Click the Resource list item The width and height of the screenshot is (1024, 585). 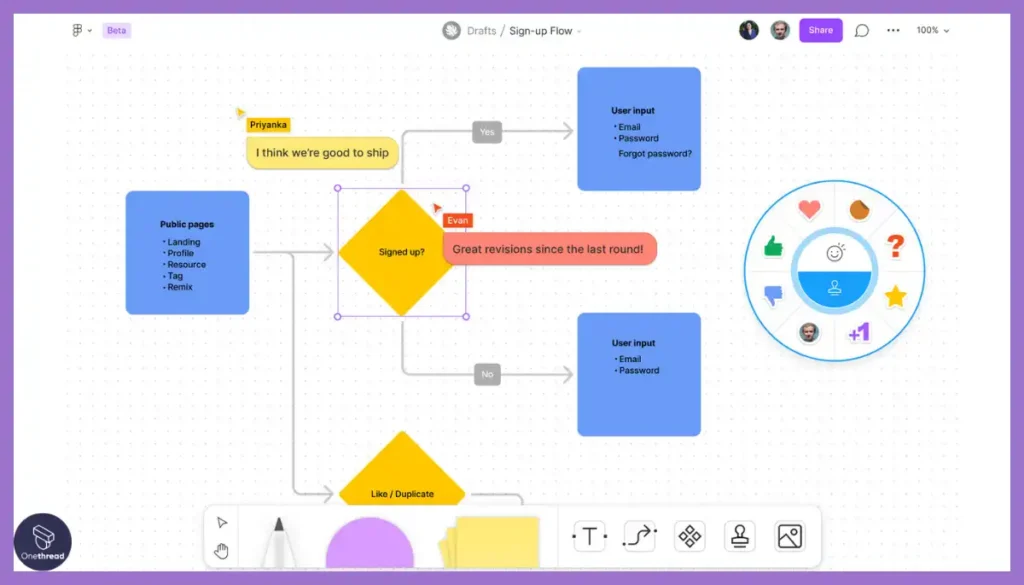click(x=186, y=264)
